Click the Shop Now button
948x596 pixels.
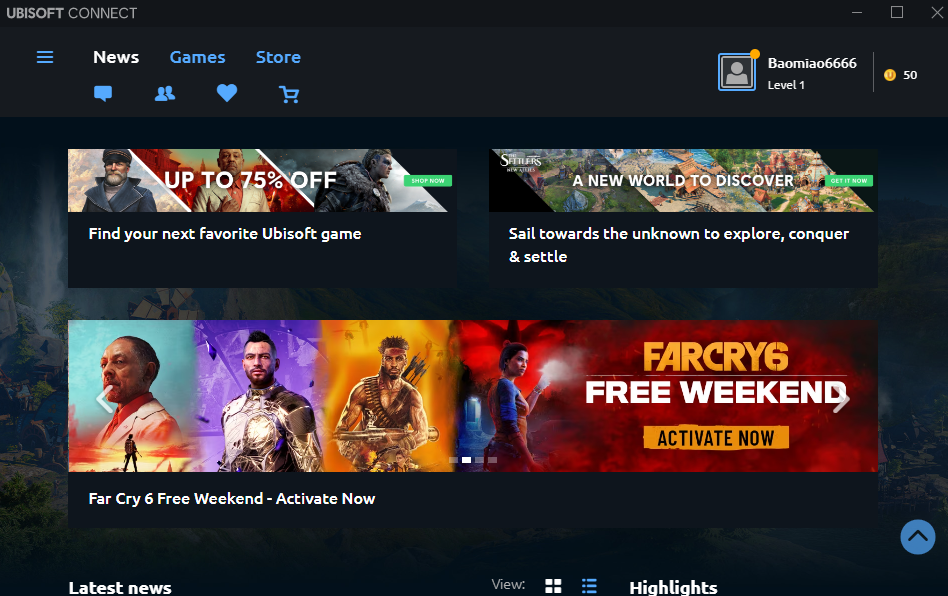point(428,180)
